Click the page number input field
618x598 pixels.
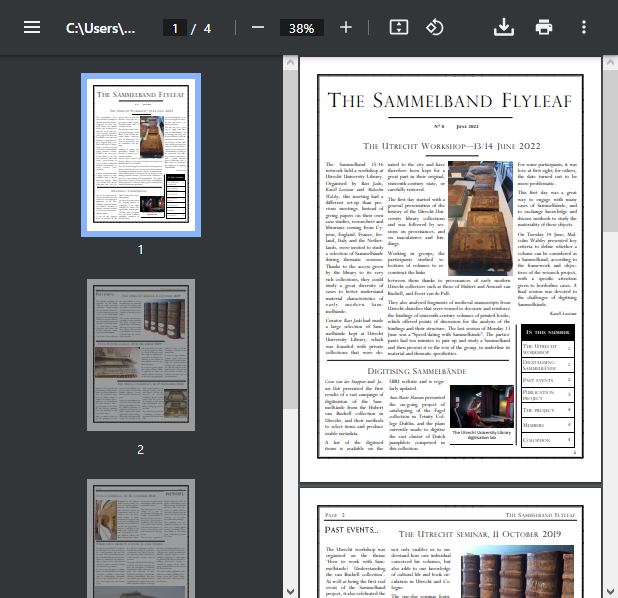[x=175, y=28]
